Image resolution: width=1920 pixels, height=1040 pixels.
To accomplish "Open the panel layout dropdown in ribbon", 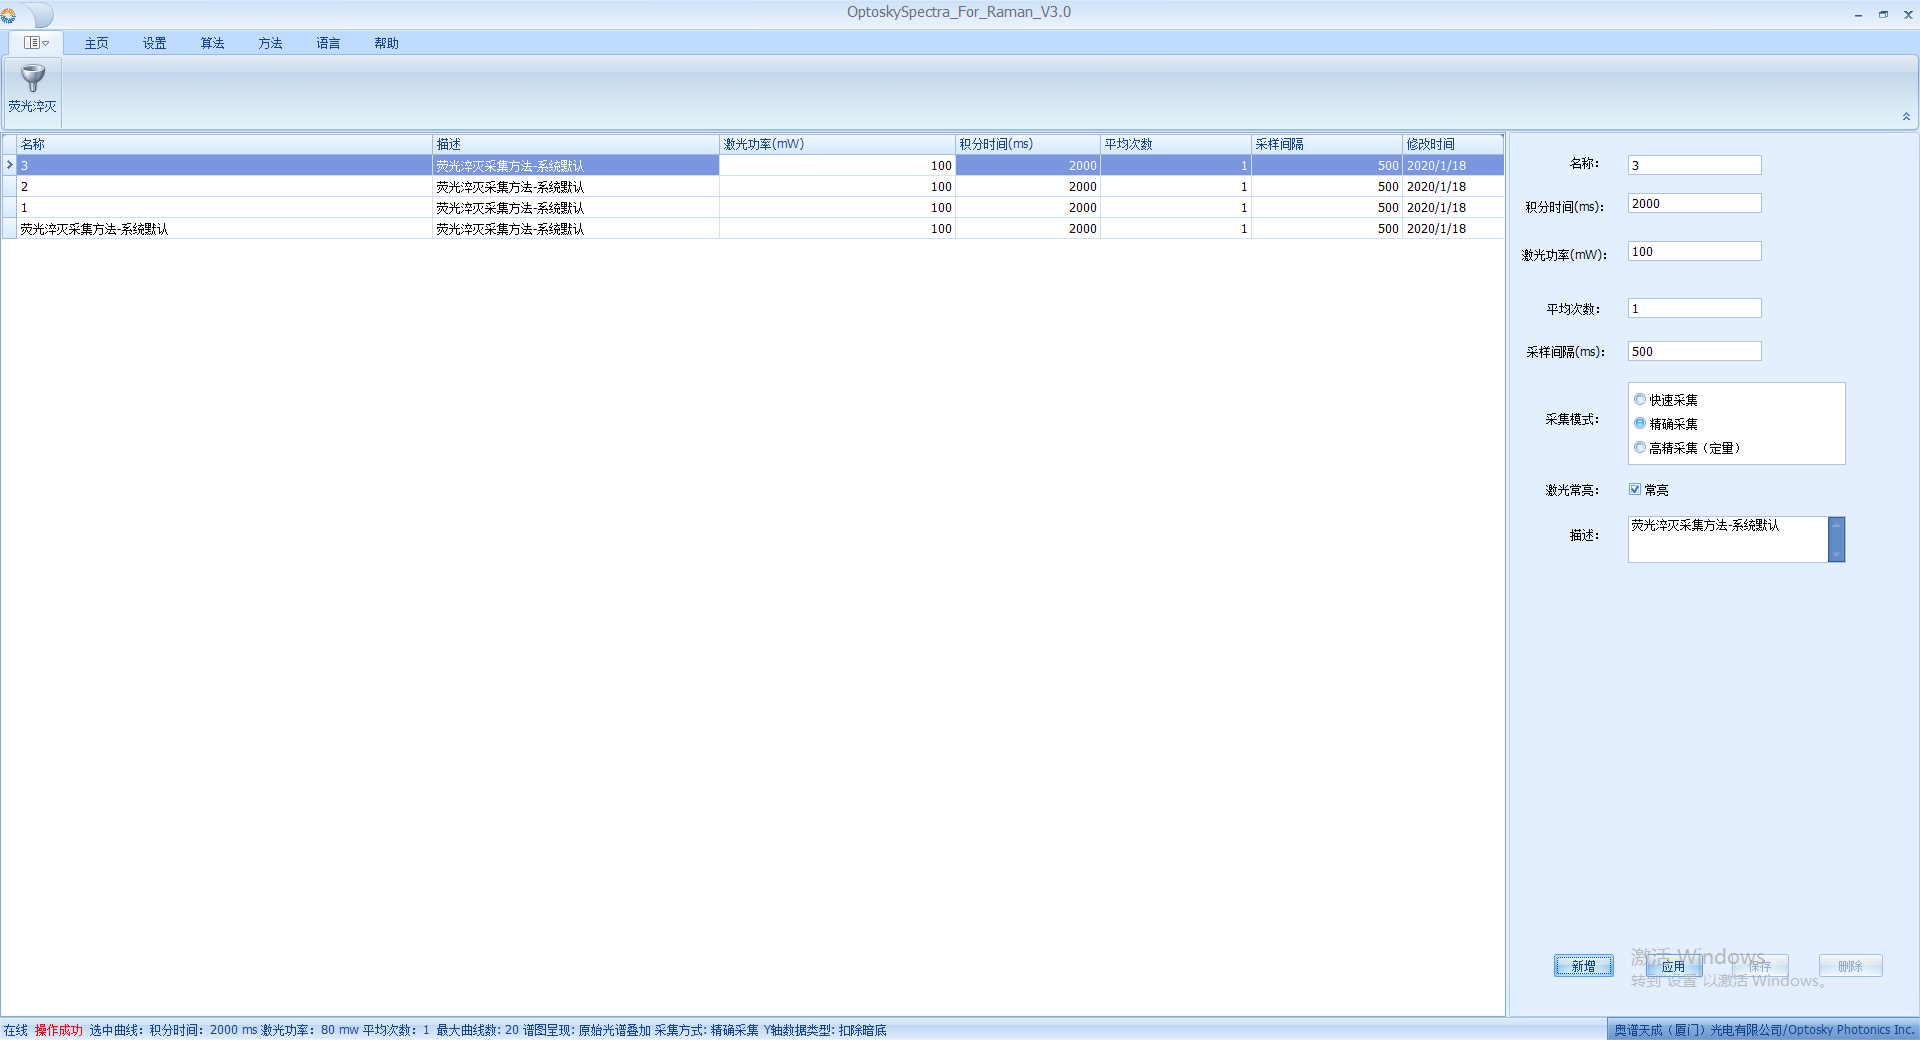I will pyautogui.click(x=36, y=43).
